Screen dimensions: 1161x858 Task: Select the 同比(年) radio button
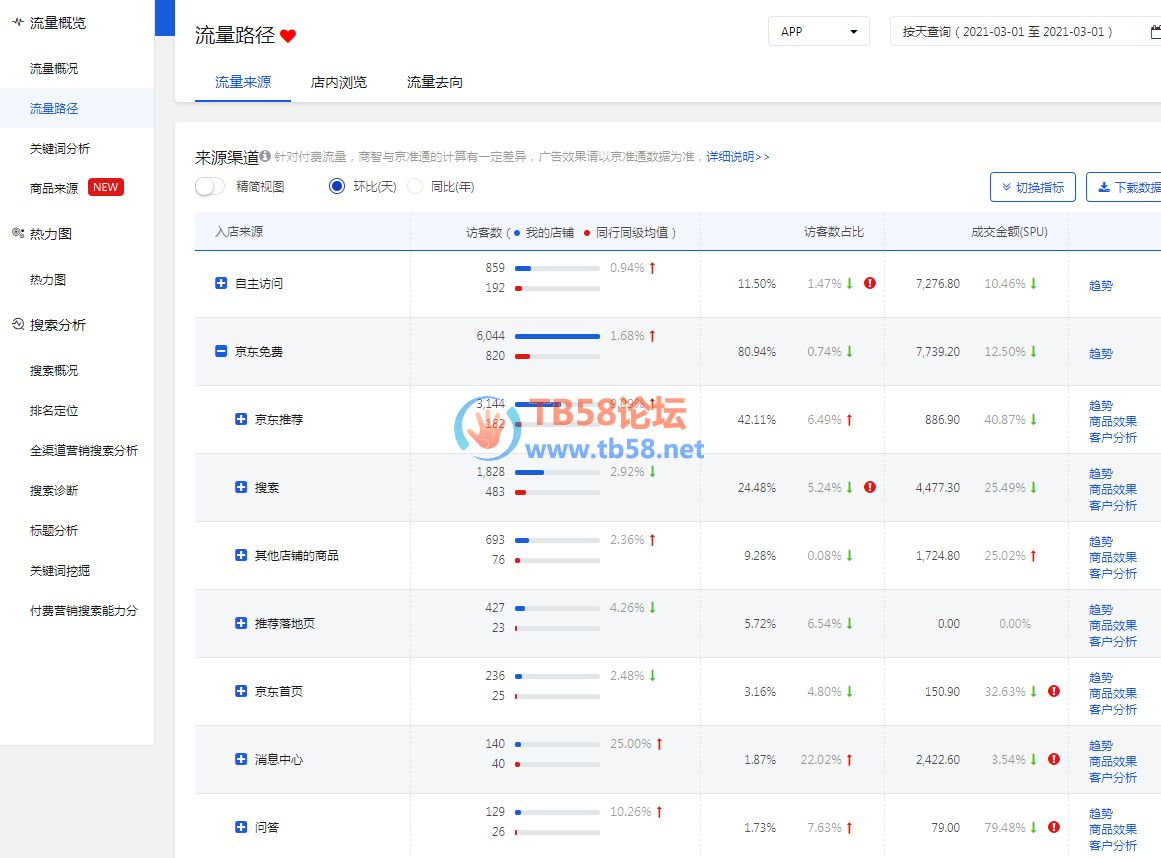point(415,186)
